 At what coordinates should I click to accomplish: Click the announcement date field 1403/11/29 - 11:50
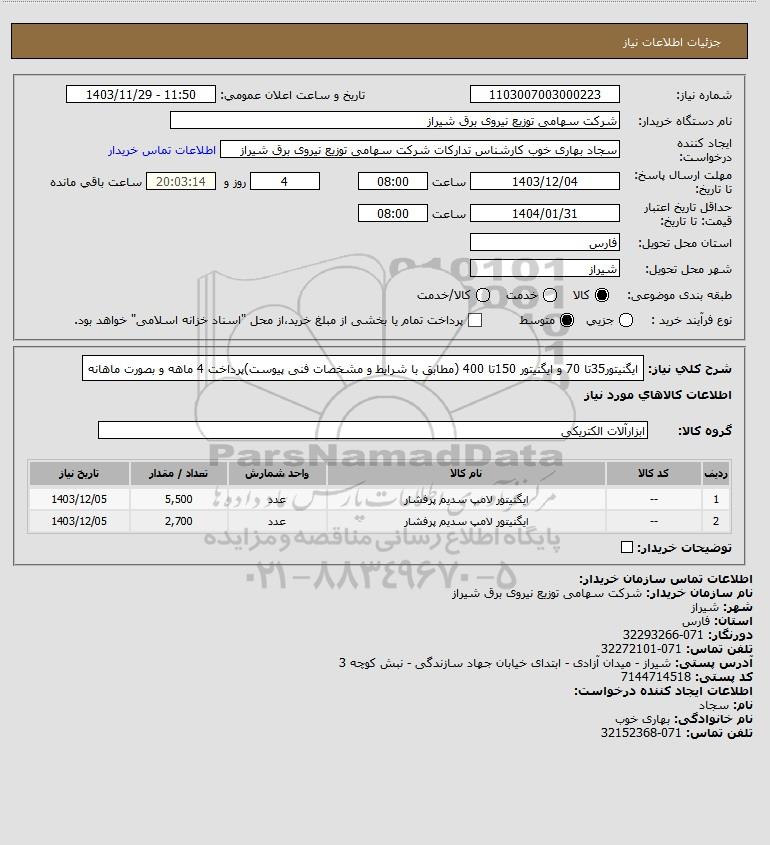click(141, 94)
